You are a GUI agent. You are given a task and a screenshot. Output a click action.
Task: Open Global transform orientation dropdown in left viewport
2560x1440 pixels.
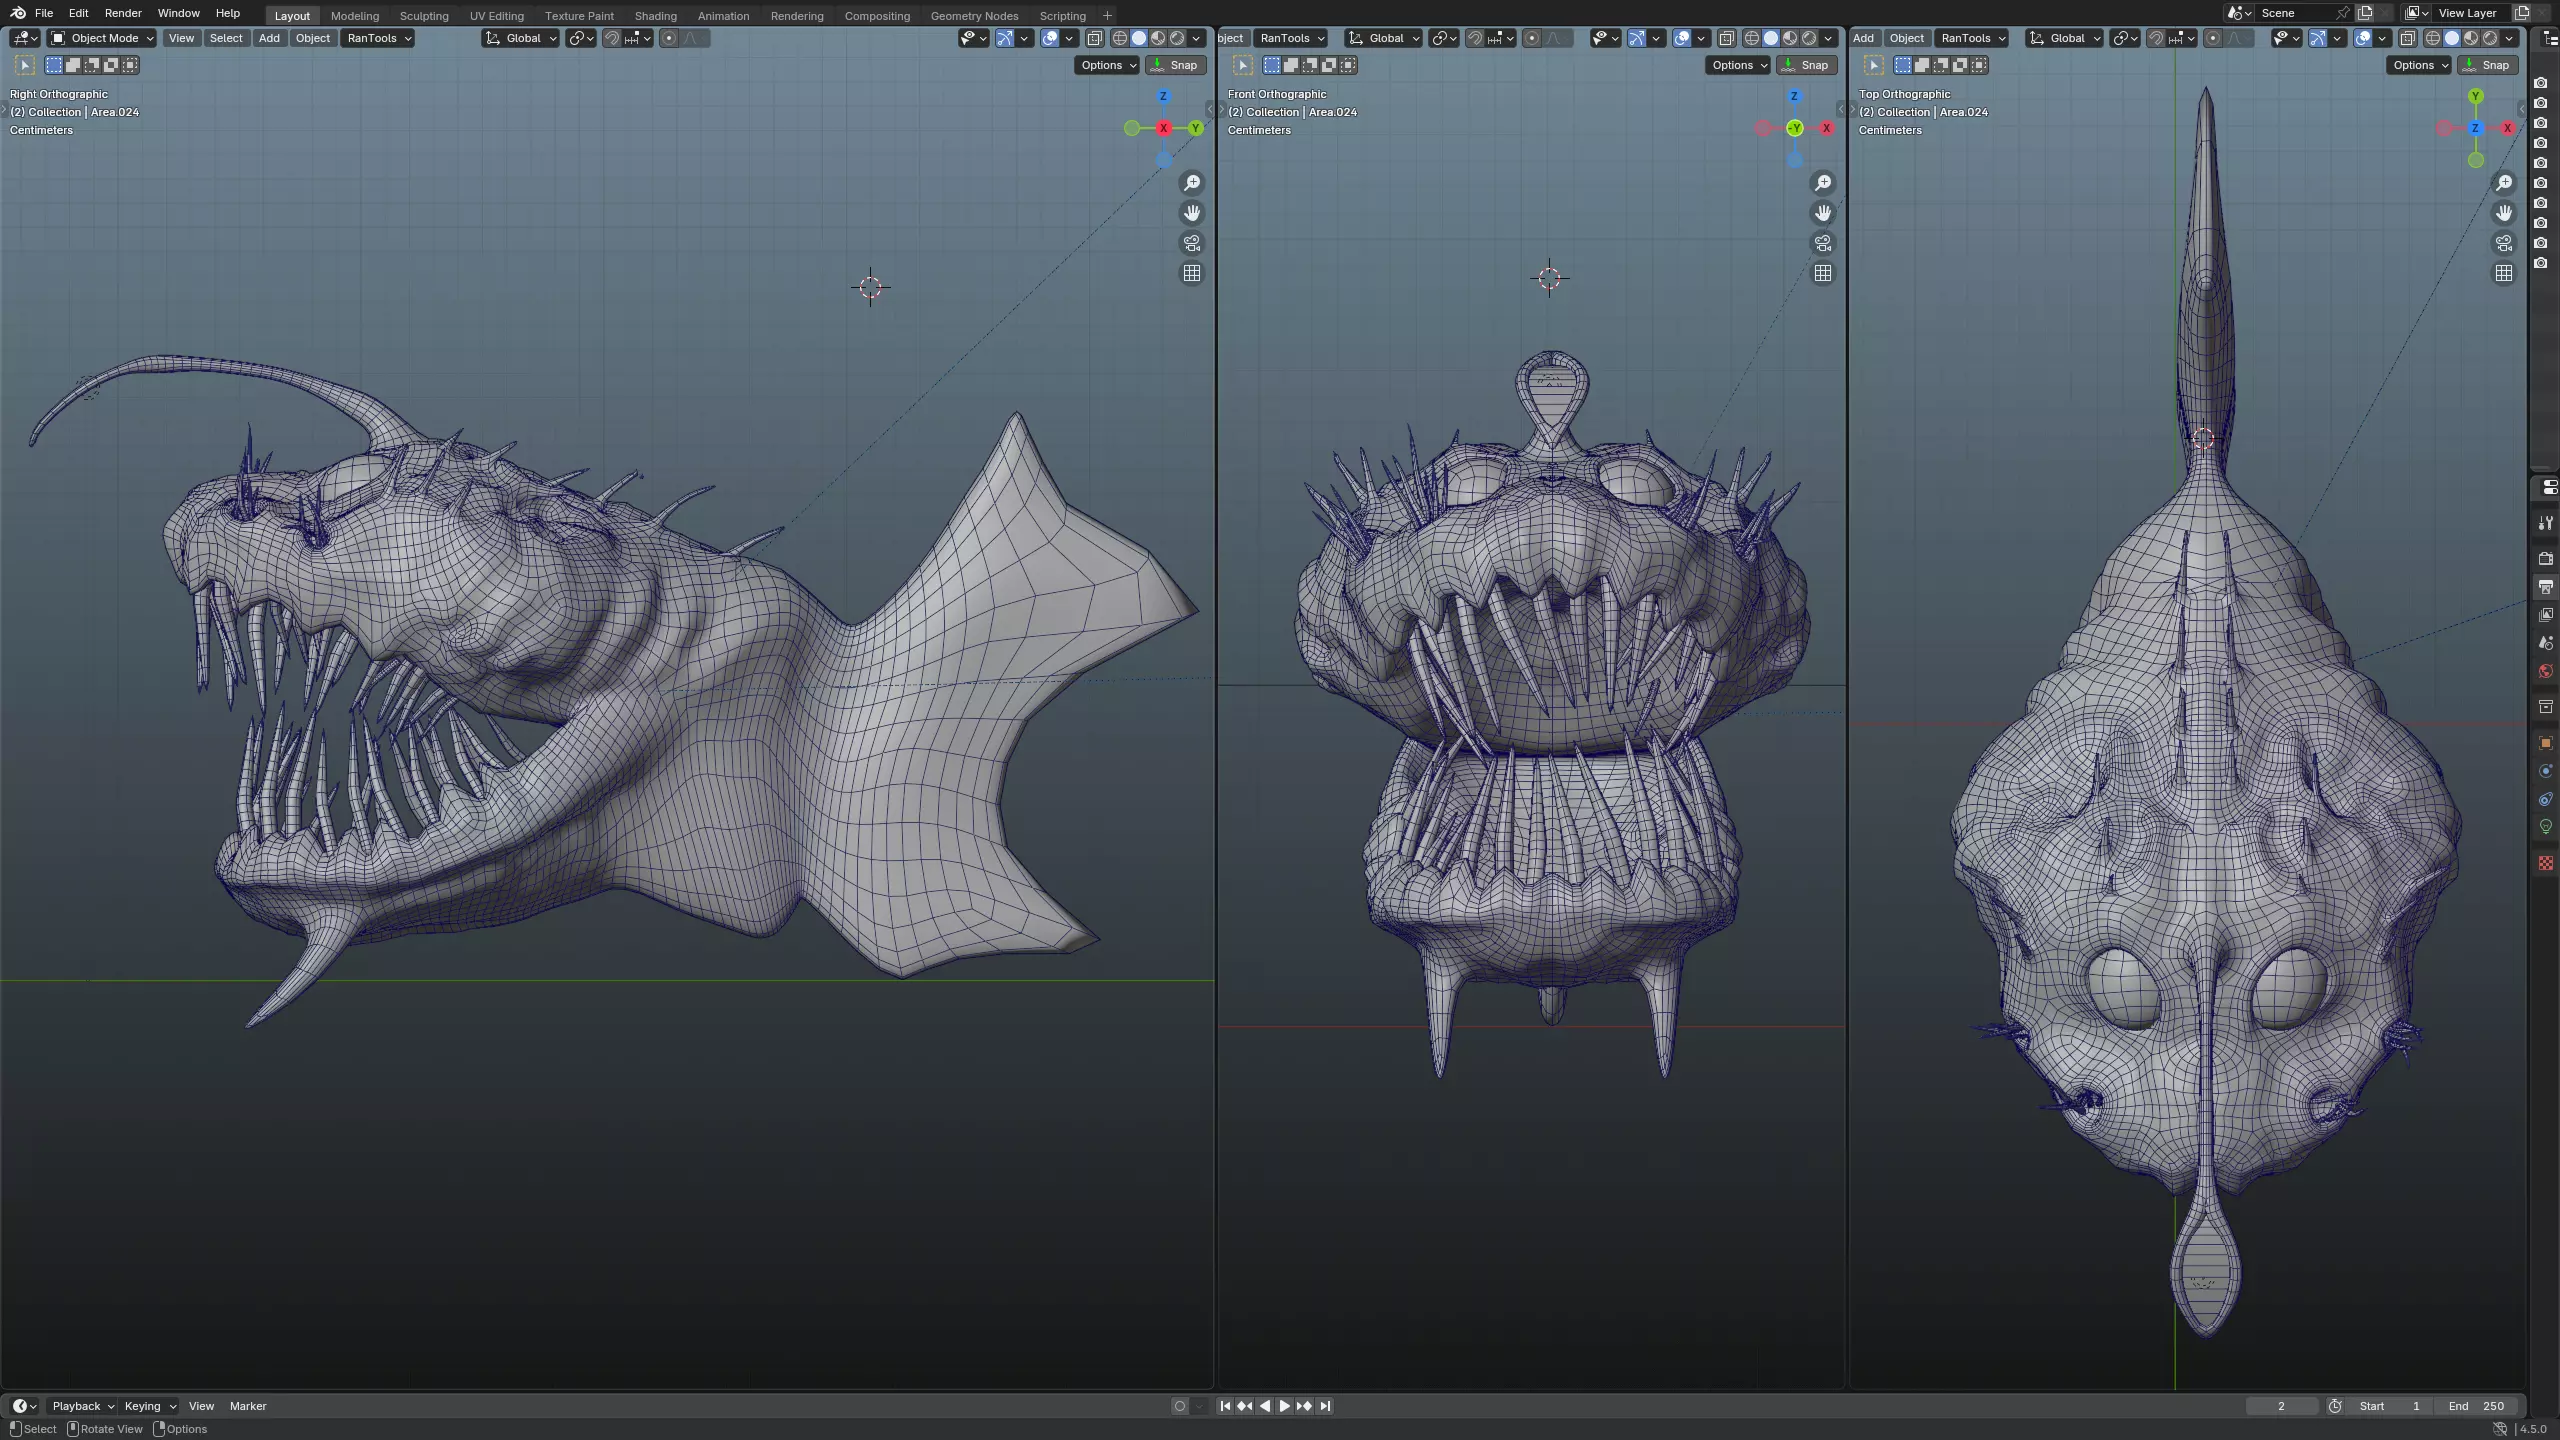(x=521, y=38)
